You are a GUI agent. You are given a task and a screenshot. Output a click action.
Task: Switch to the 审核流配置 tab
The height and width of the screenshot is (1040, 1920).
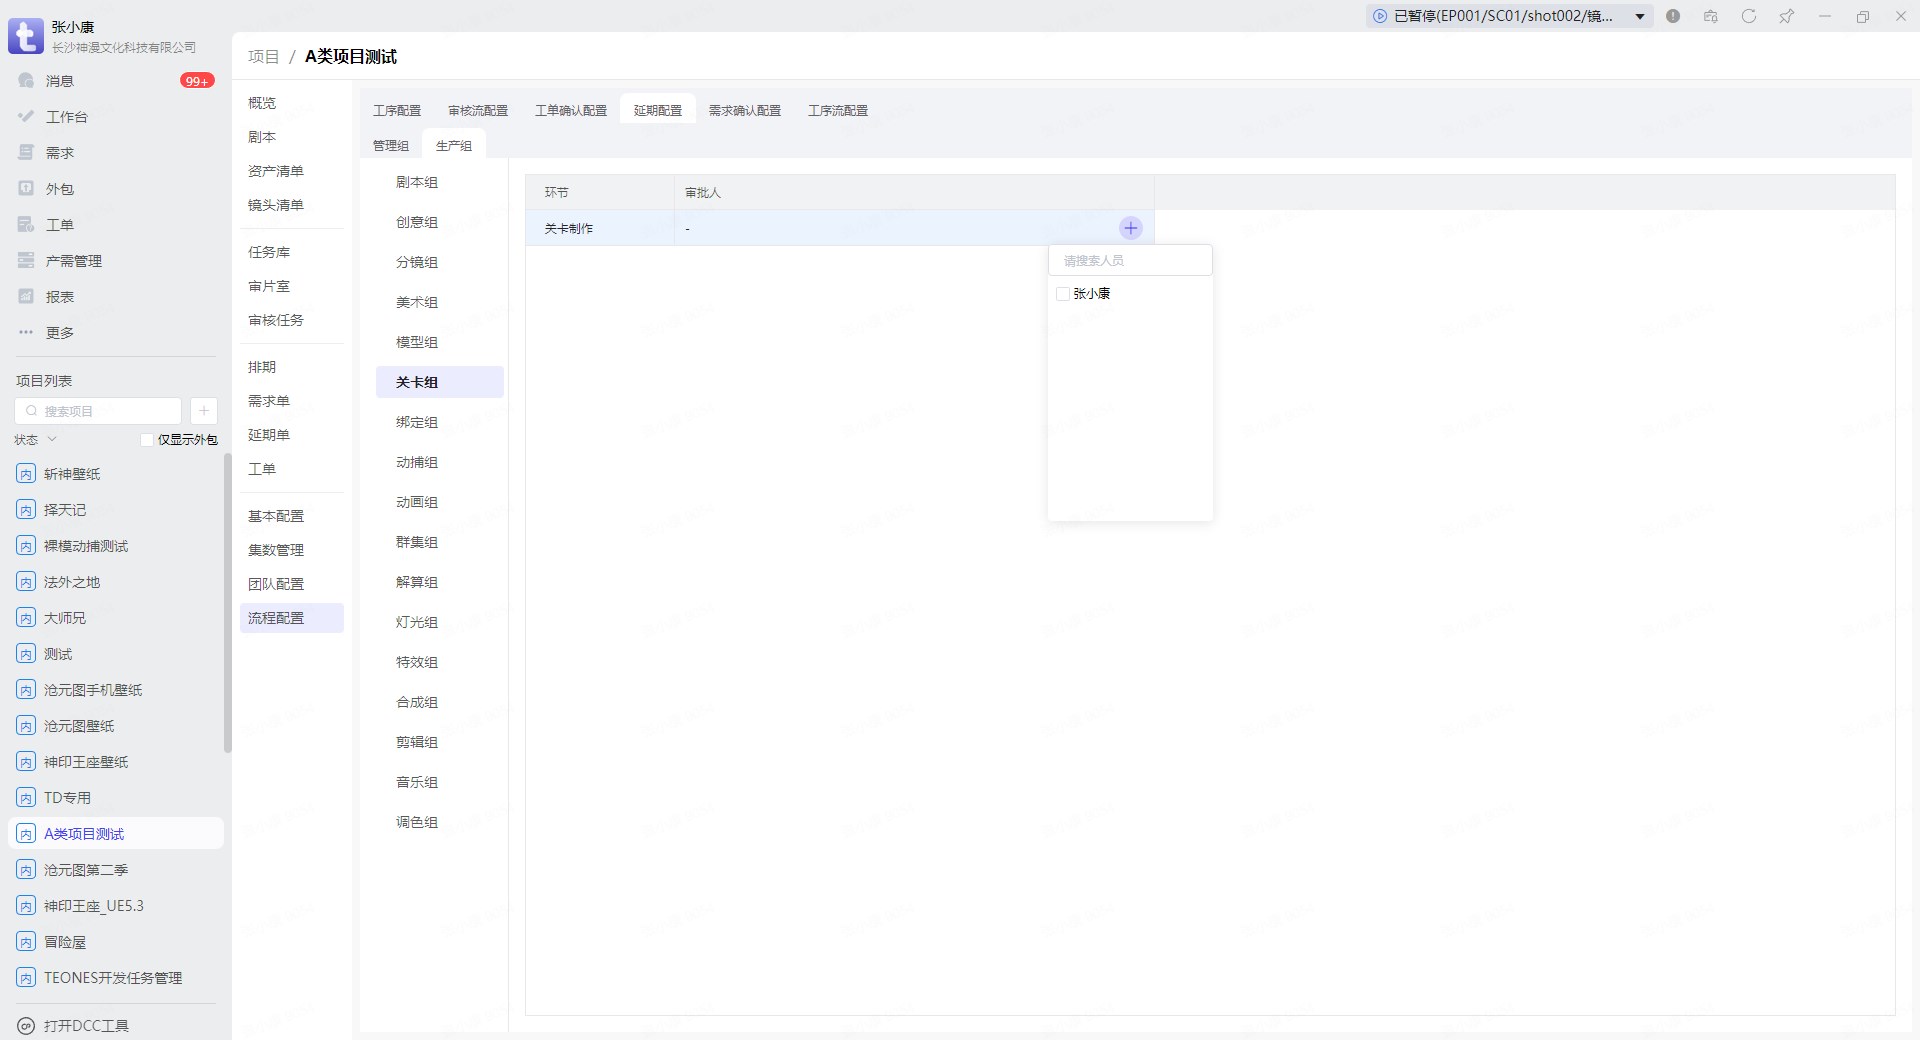coord(478,110)
